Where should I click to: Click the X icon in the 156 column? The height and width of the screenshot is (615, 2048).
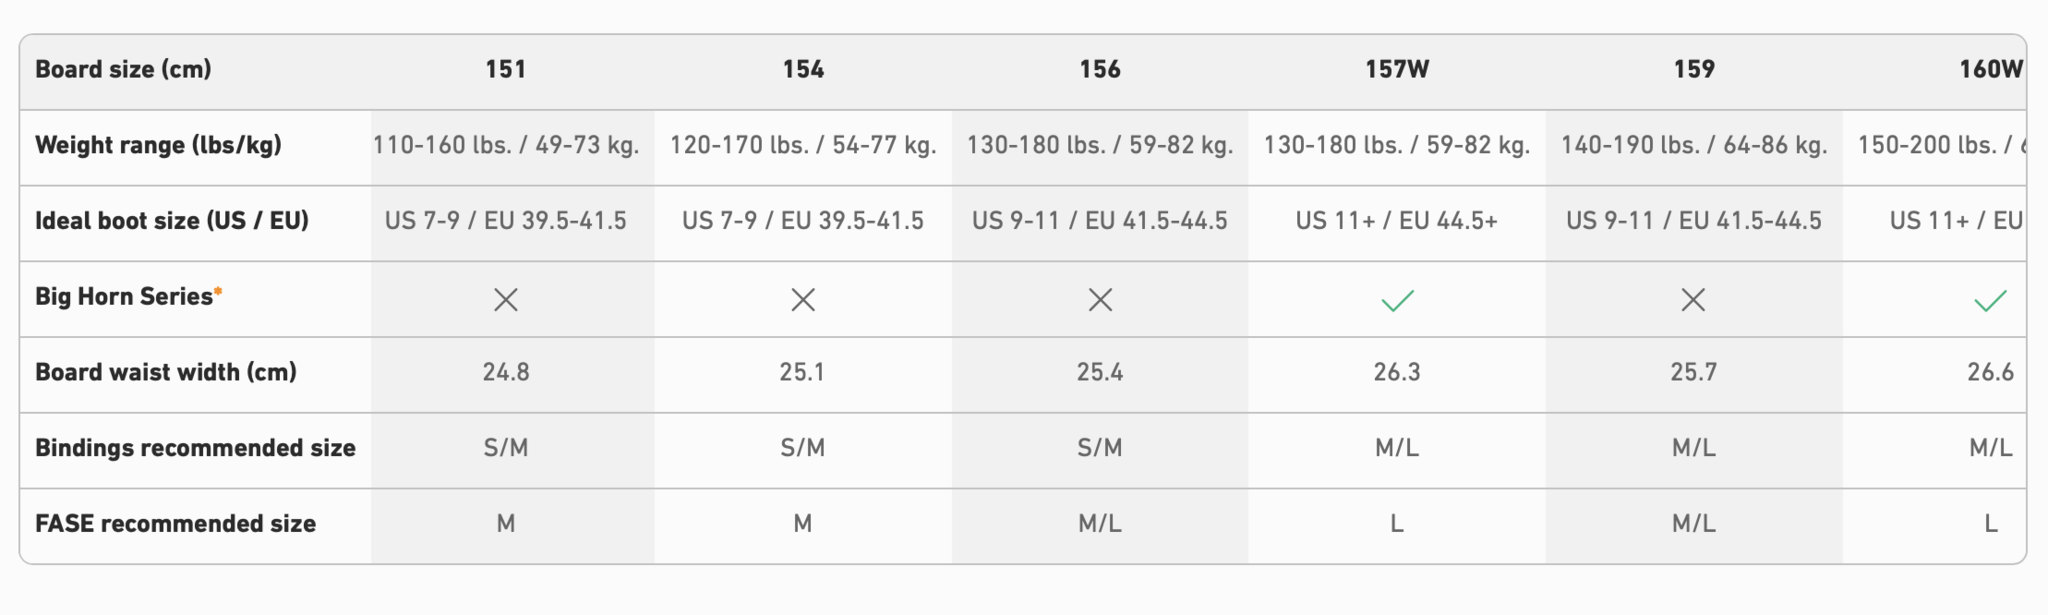[x=1100, y=300]
